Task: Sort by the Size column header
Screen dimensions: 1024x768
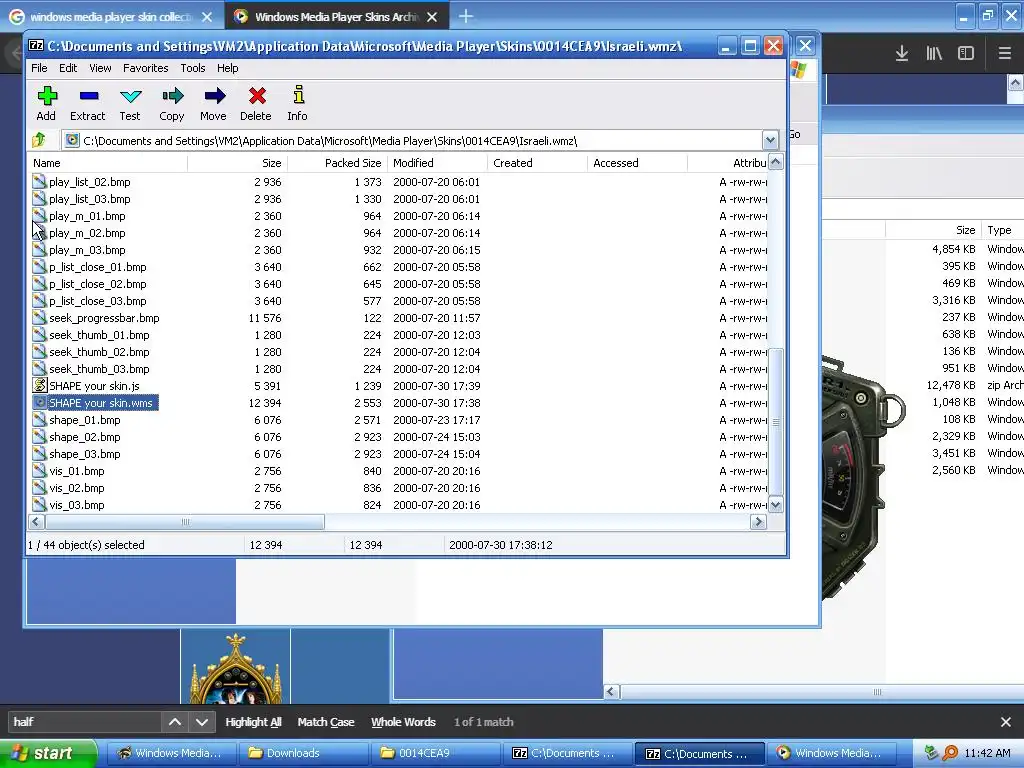Action: click(238, 163)
